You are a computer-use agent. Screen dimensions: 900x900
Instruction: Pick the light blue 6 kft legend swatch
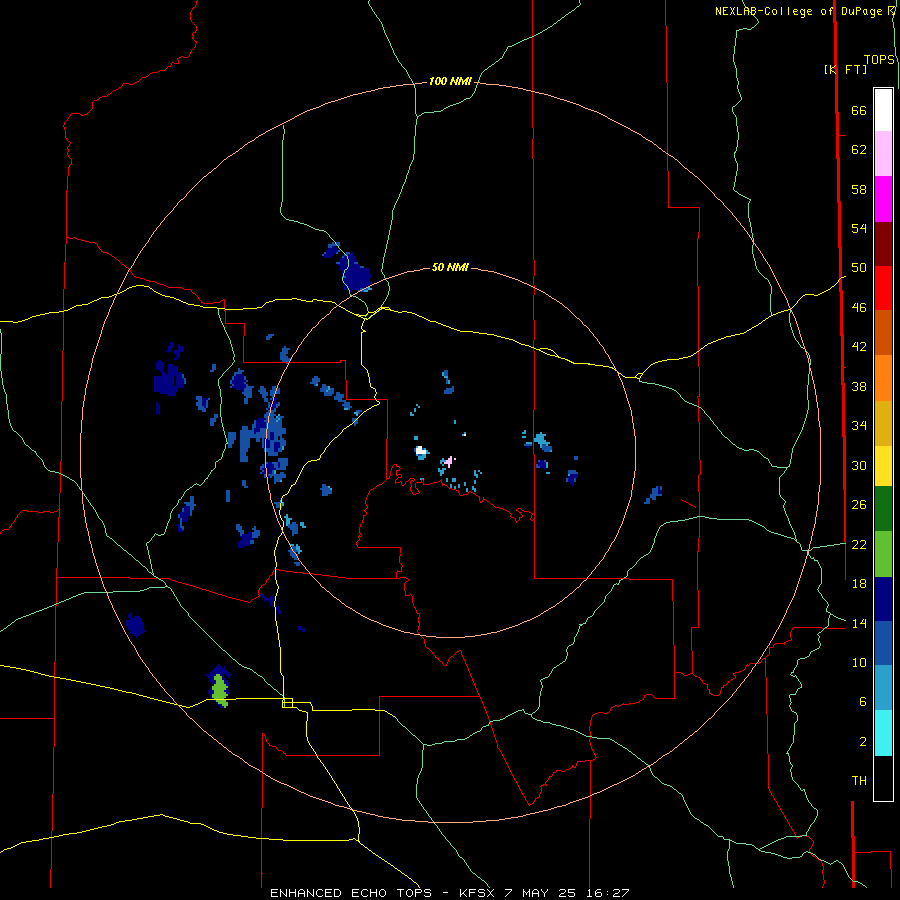(883, 688)
